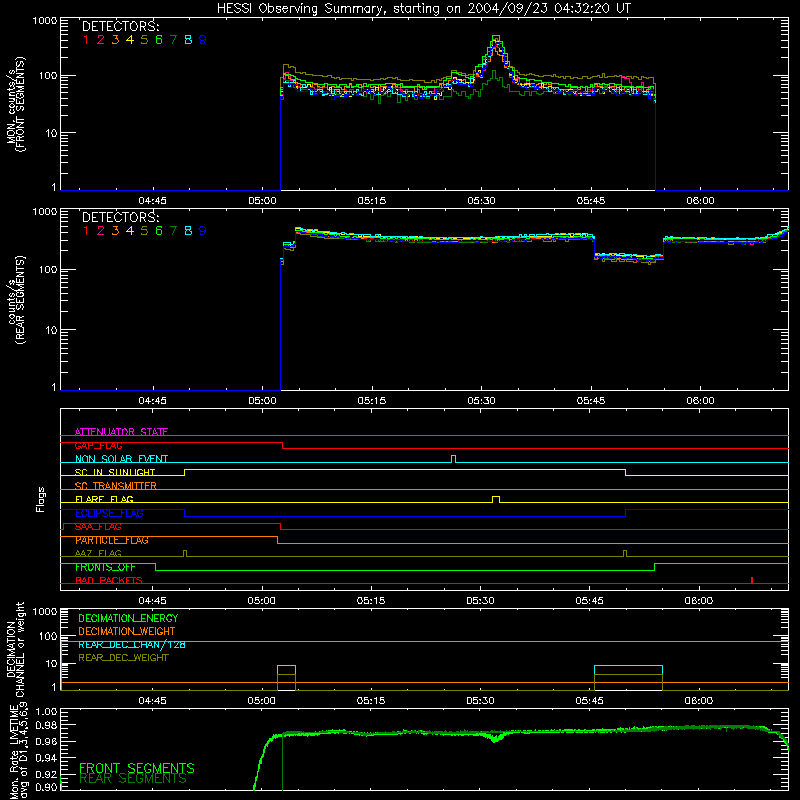800x800 pixels.
Task: Click the 04:45 tick label under the front segments plot
Action: tap(152, 201)
